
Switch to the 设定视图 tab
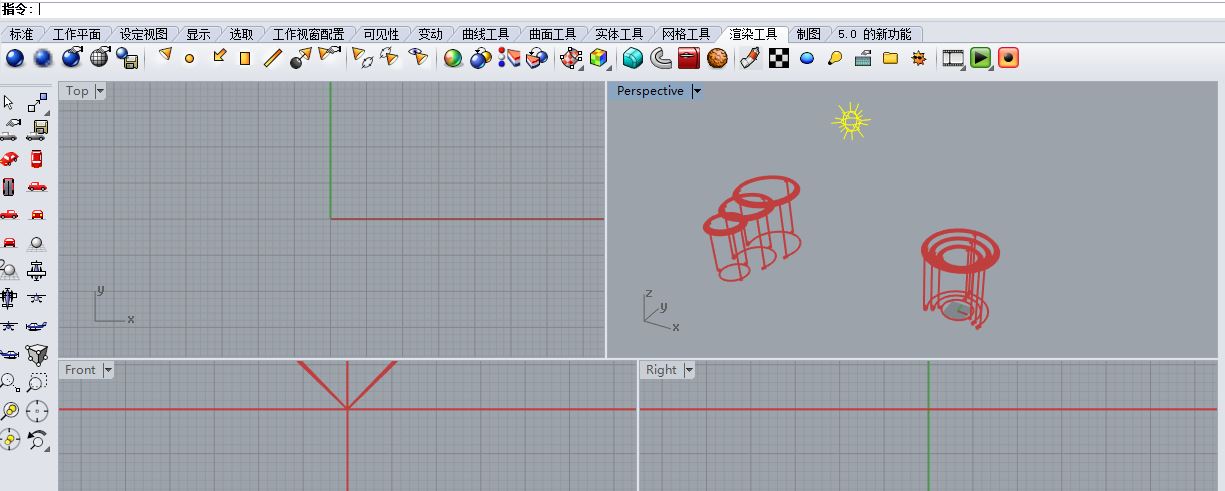tap(143, 34)
